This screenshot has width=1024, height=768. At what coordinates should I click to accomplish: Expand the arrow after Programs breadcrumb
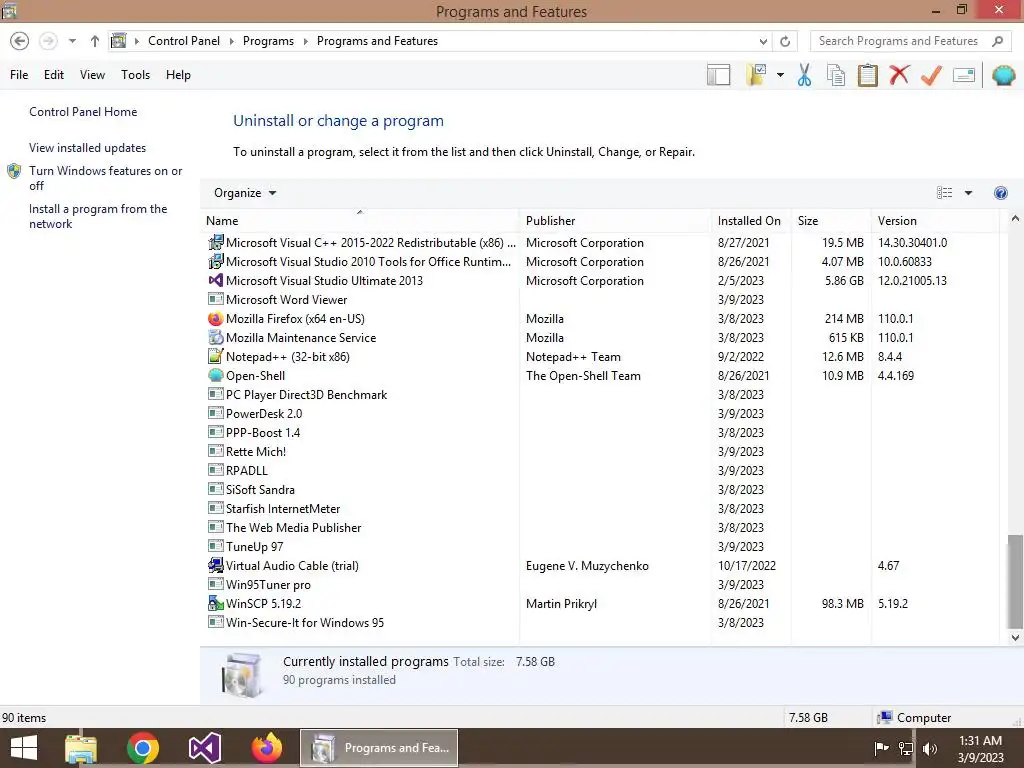tap(305, 41)
